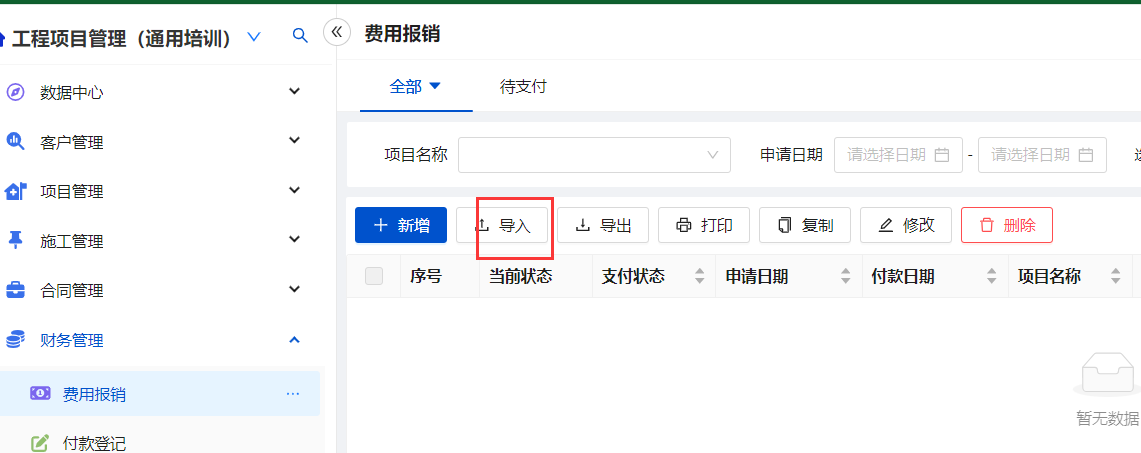Viewport: 1141px width, 453px height.
Task: Sort by 支付状态 column arrows
Action: coord(699,276)
